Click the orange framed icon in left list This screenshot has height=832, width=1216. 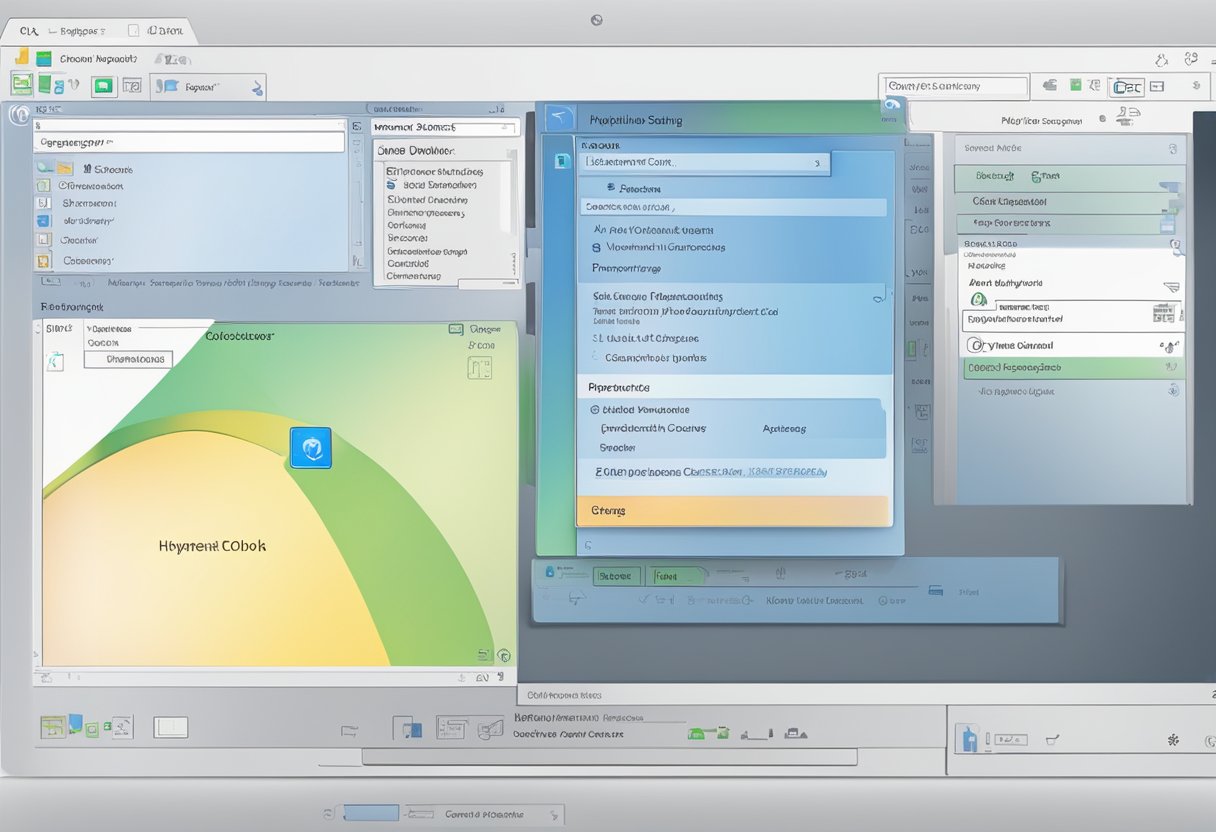point(43,261)
